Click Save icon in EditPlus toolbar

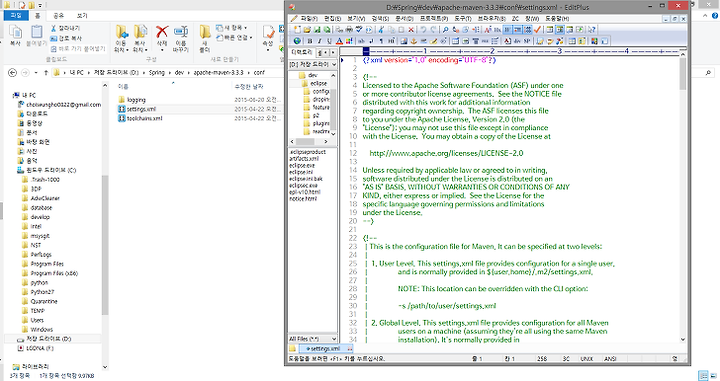coord(317,29)
